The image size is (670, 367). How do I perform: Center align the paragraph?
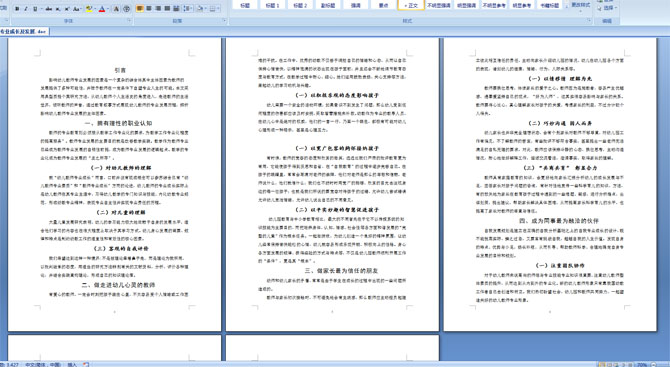(149, 9)
